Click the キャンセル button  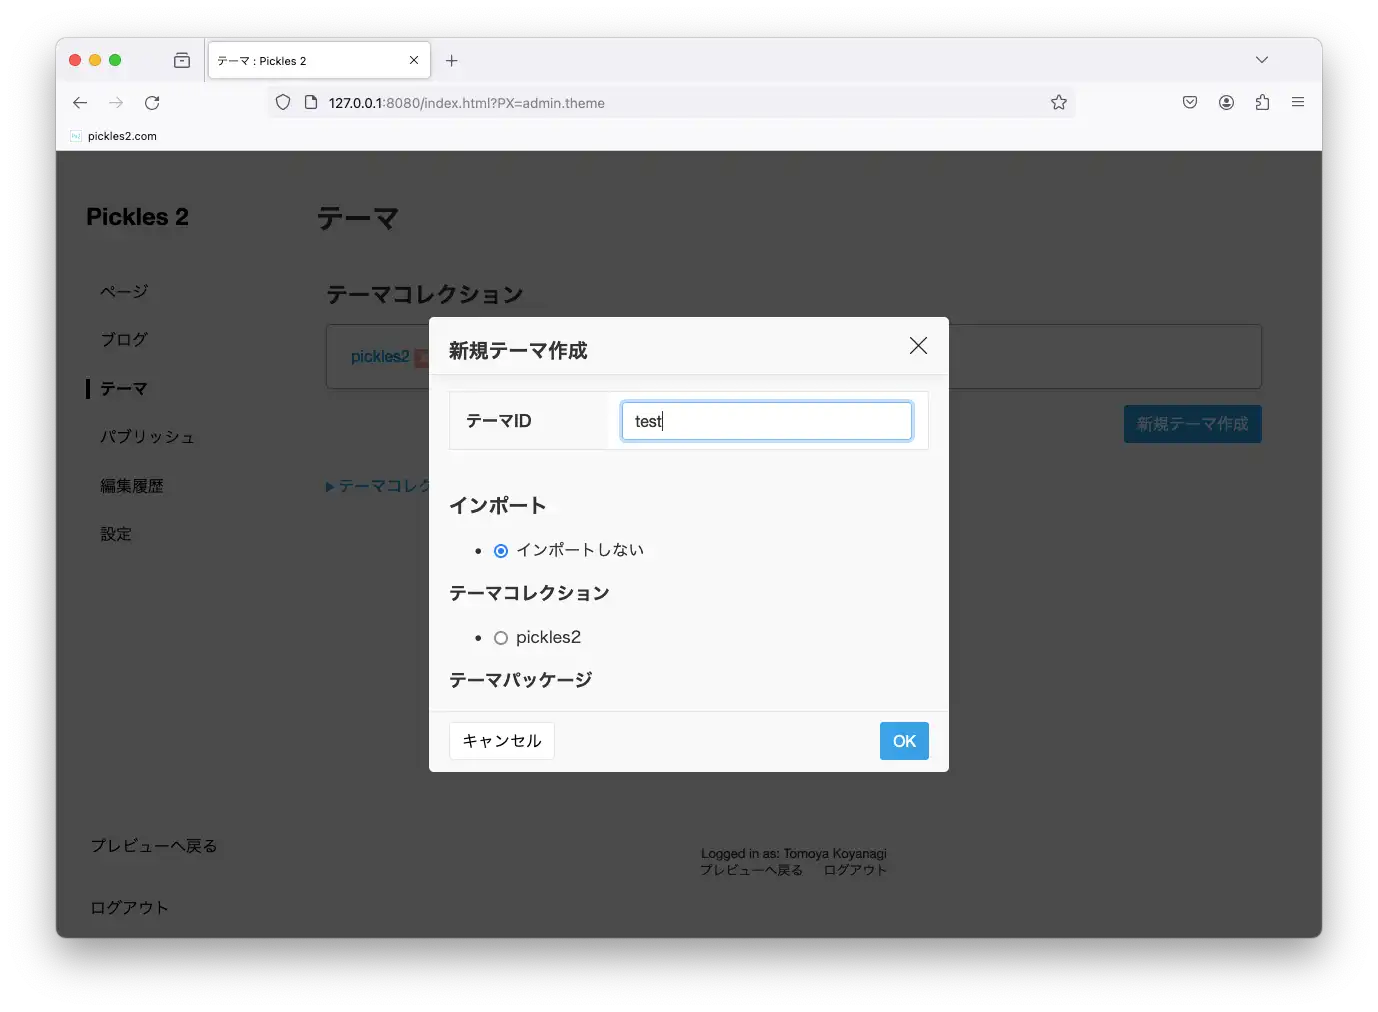coord(502,741)
